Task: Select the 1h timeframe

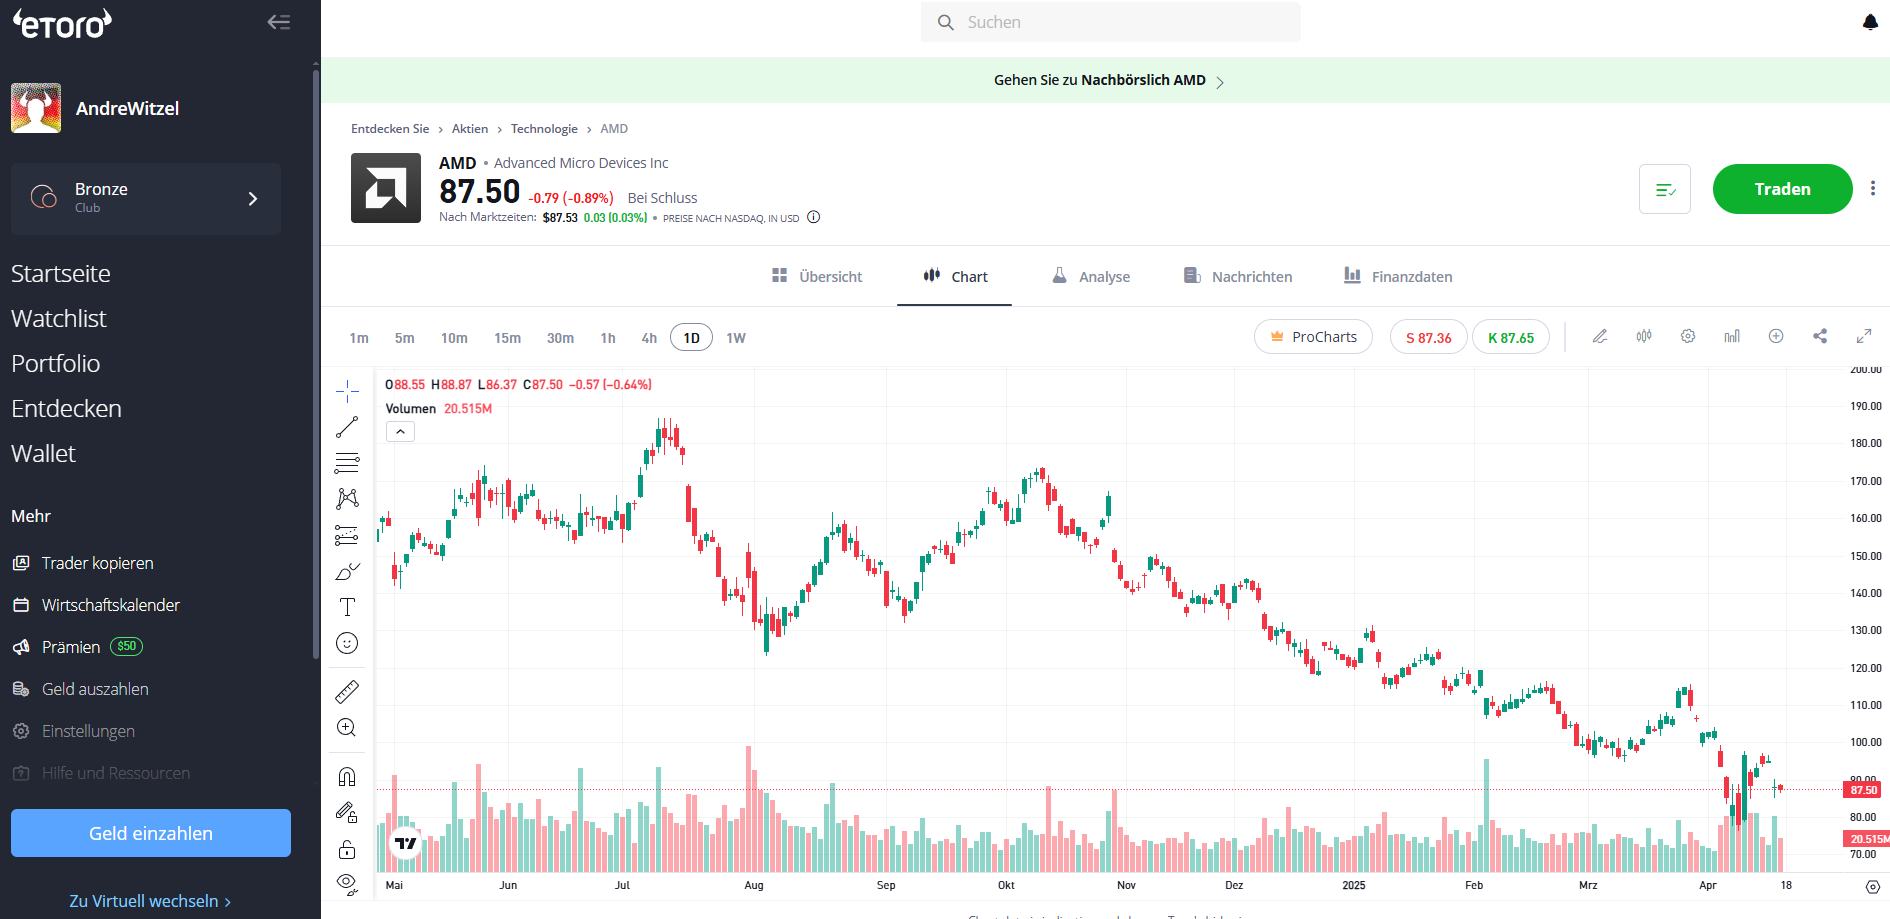Action: tap(608, 338)
